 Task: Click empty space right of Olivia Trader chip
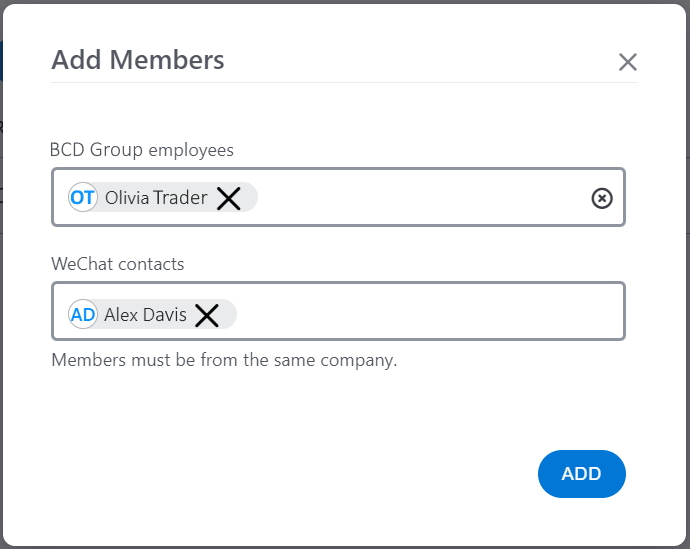(422, 198)
